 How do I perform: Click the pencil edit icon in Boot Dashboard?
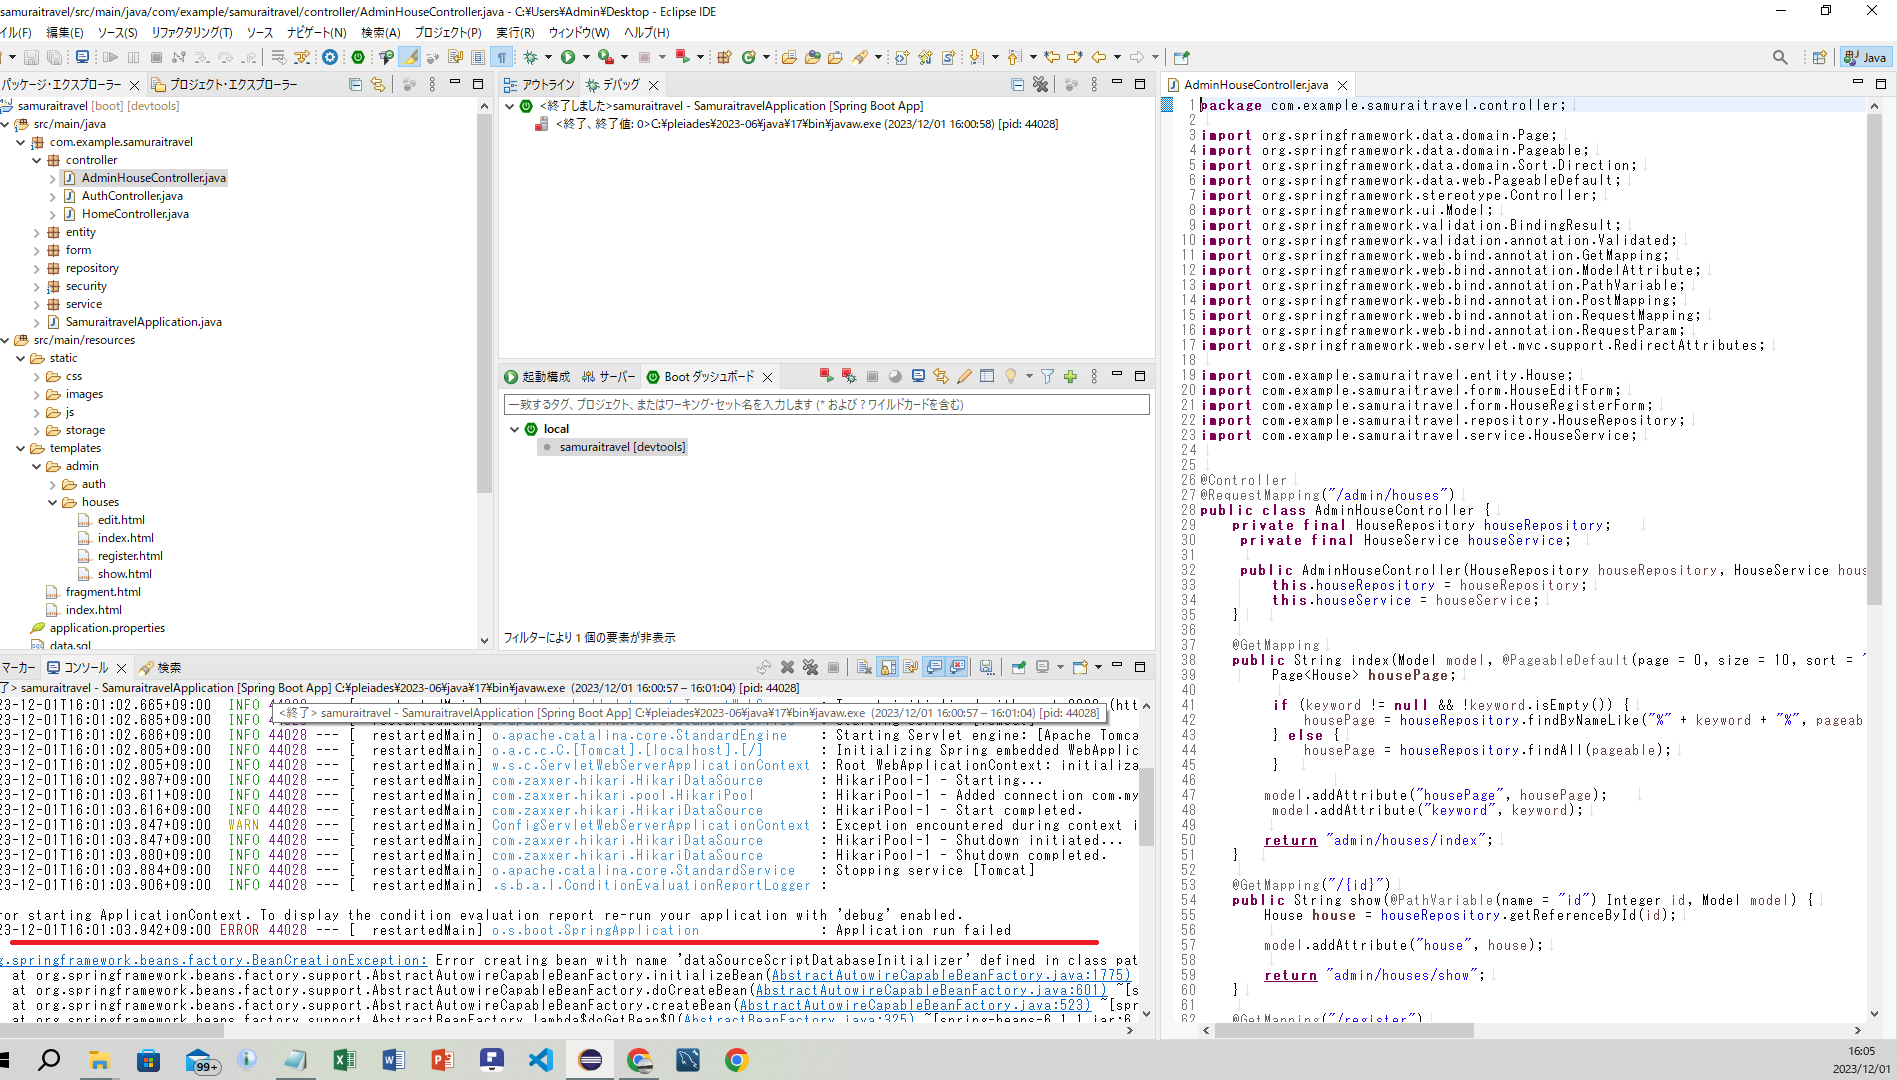tap(964, 376)
